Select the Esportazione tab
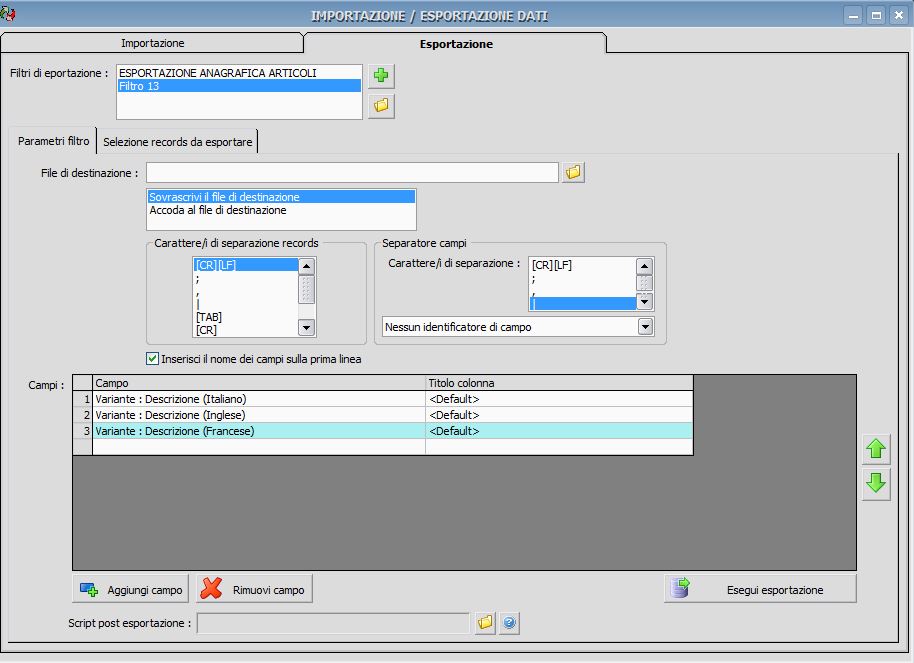The height and width of the screenshot is (663, 914). coord(456,44)
